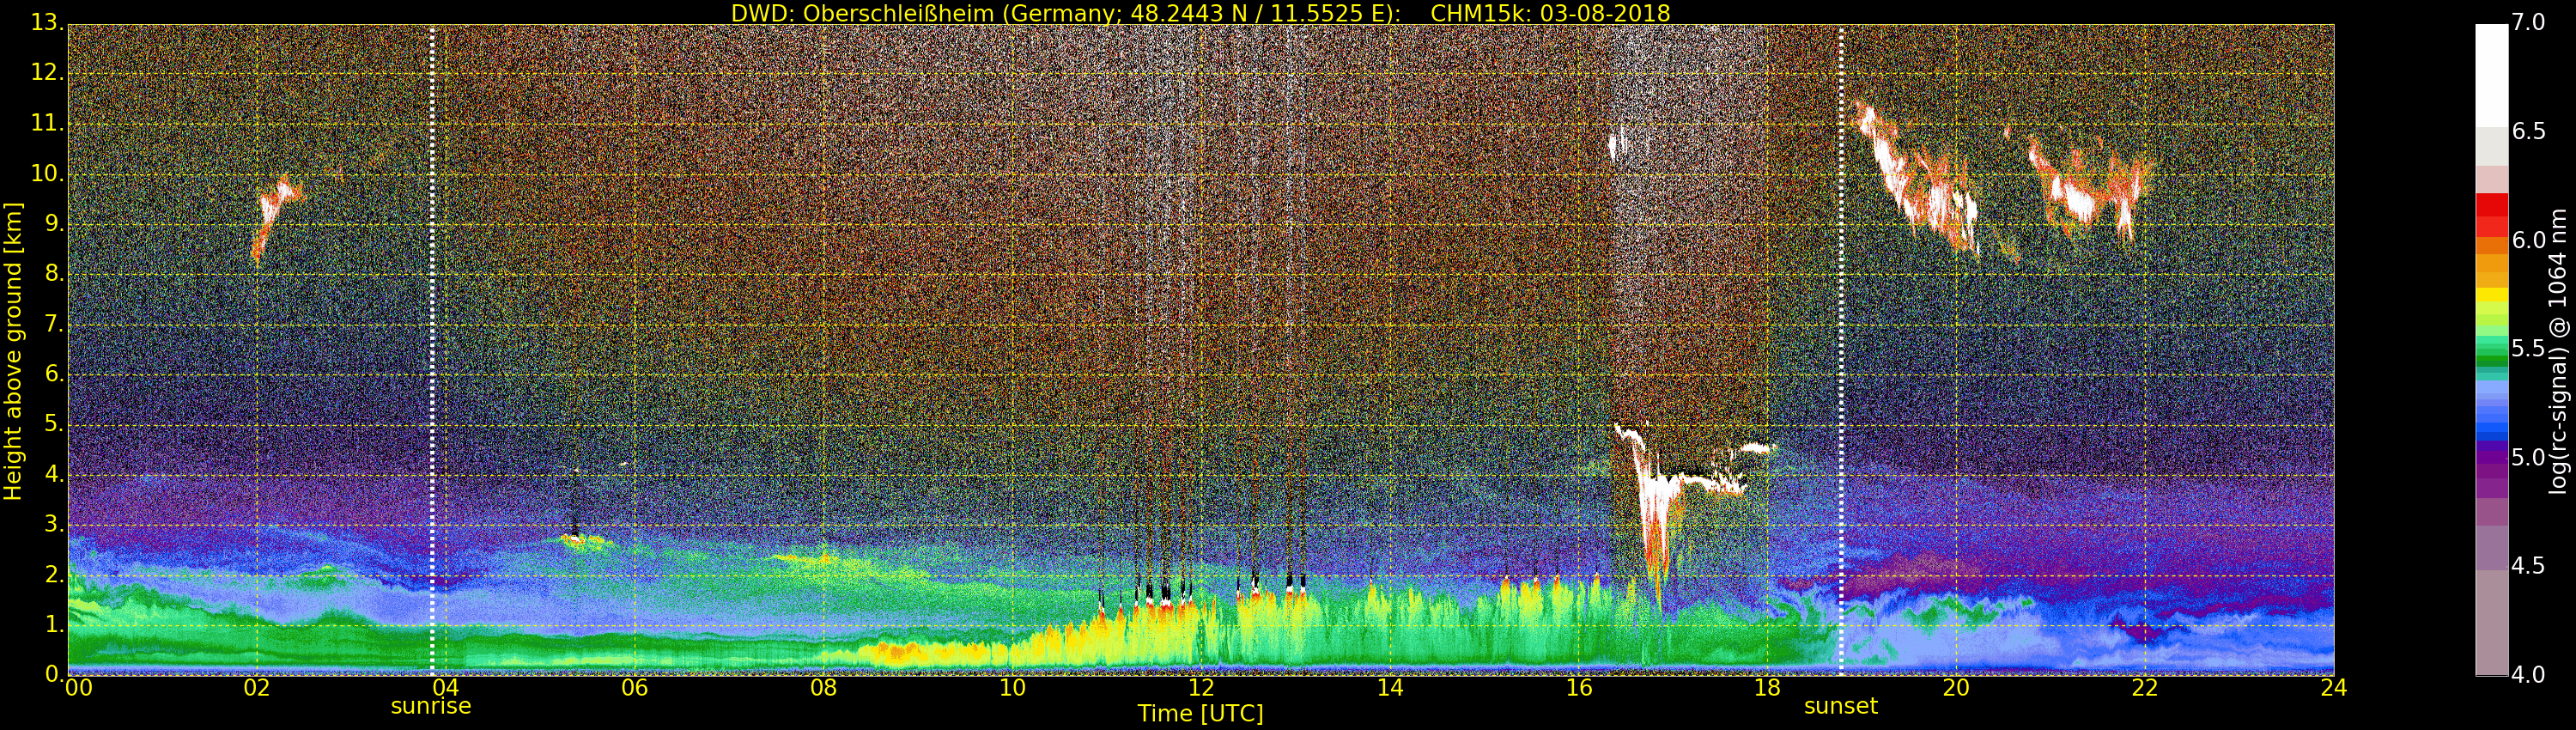The image size is (2576, 730).
Task: Click the '1.' height tick label
Action: click(x=54, y=624)
